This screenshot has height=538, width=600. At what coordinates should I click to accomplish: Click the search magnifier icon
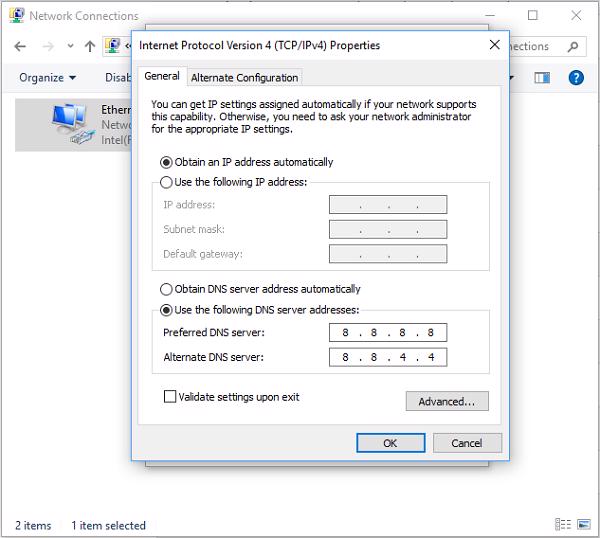[574, 46]
